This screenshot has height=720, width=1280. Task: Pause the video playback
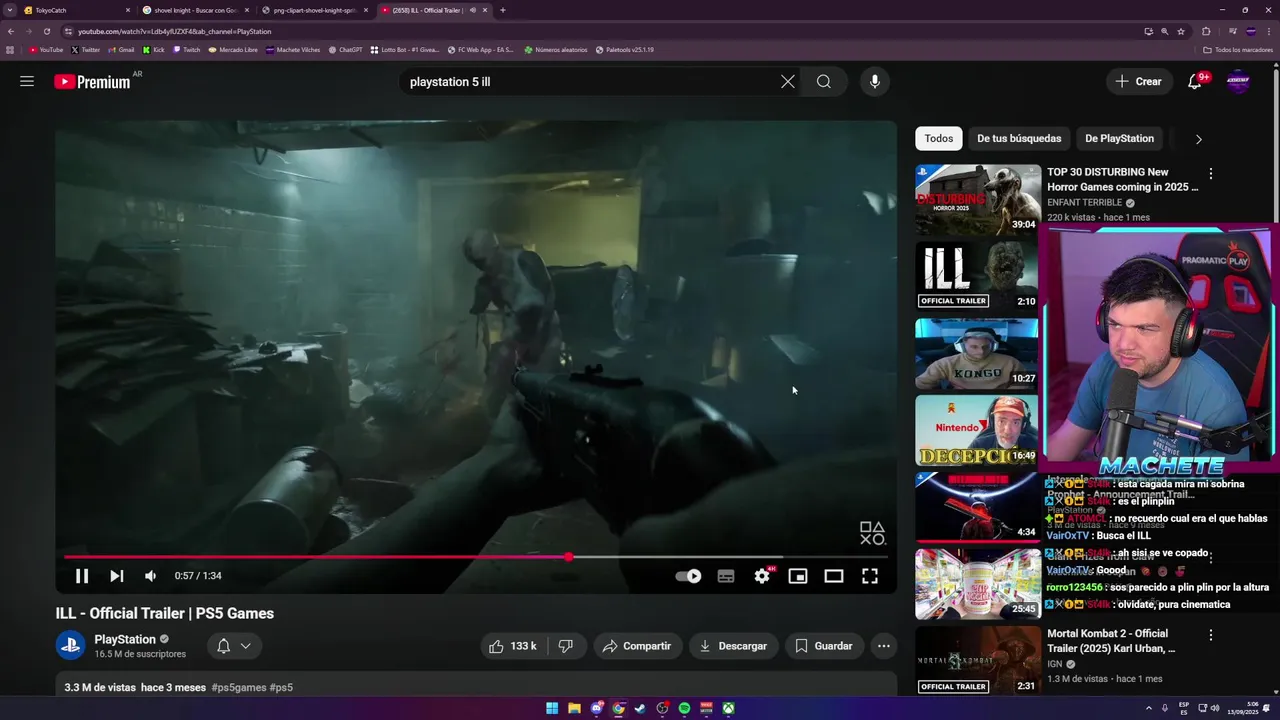coord(82,576)
